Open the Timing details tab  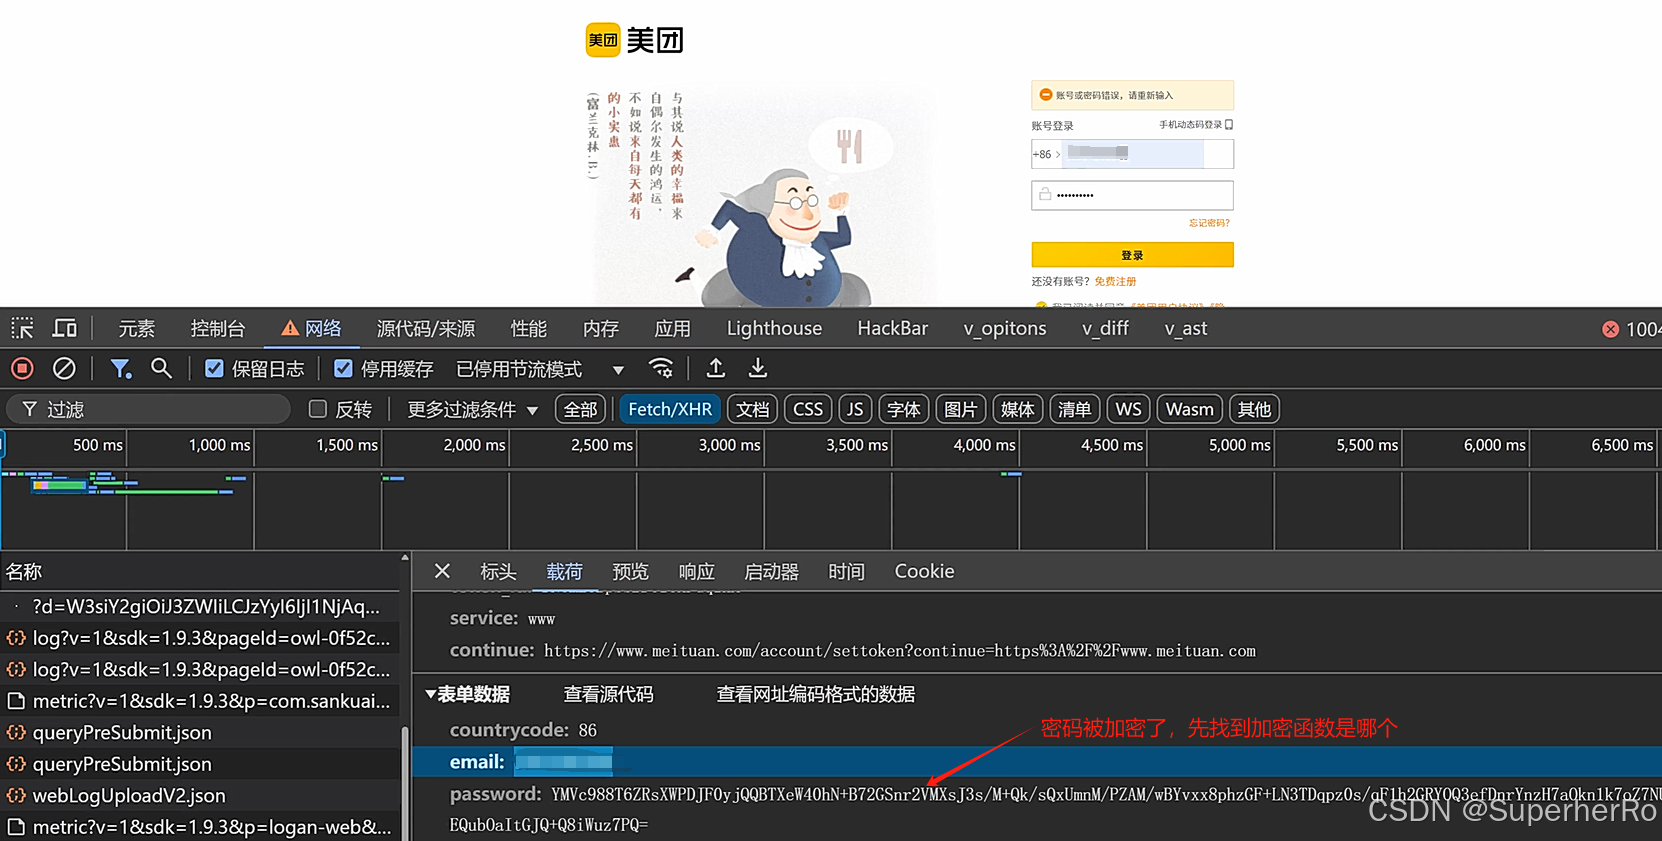point(846,571)
